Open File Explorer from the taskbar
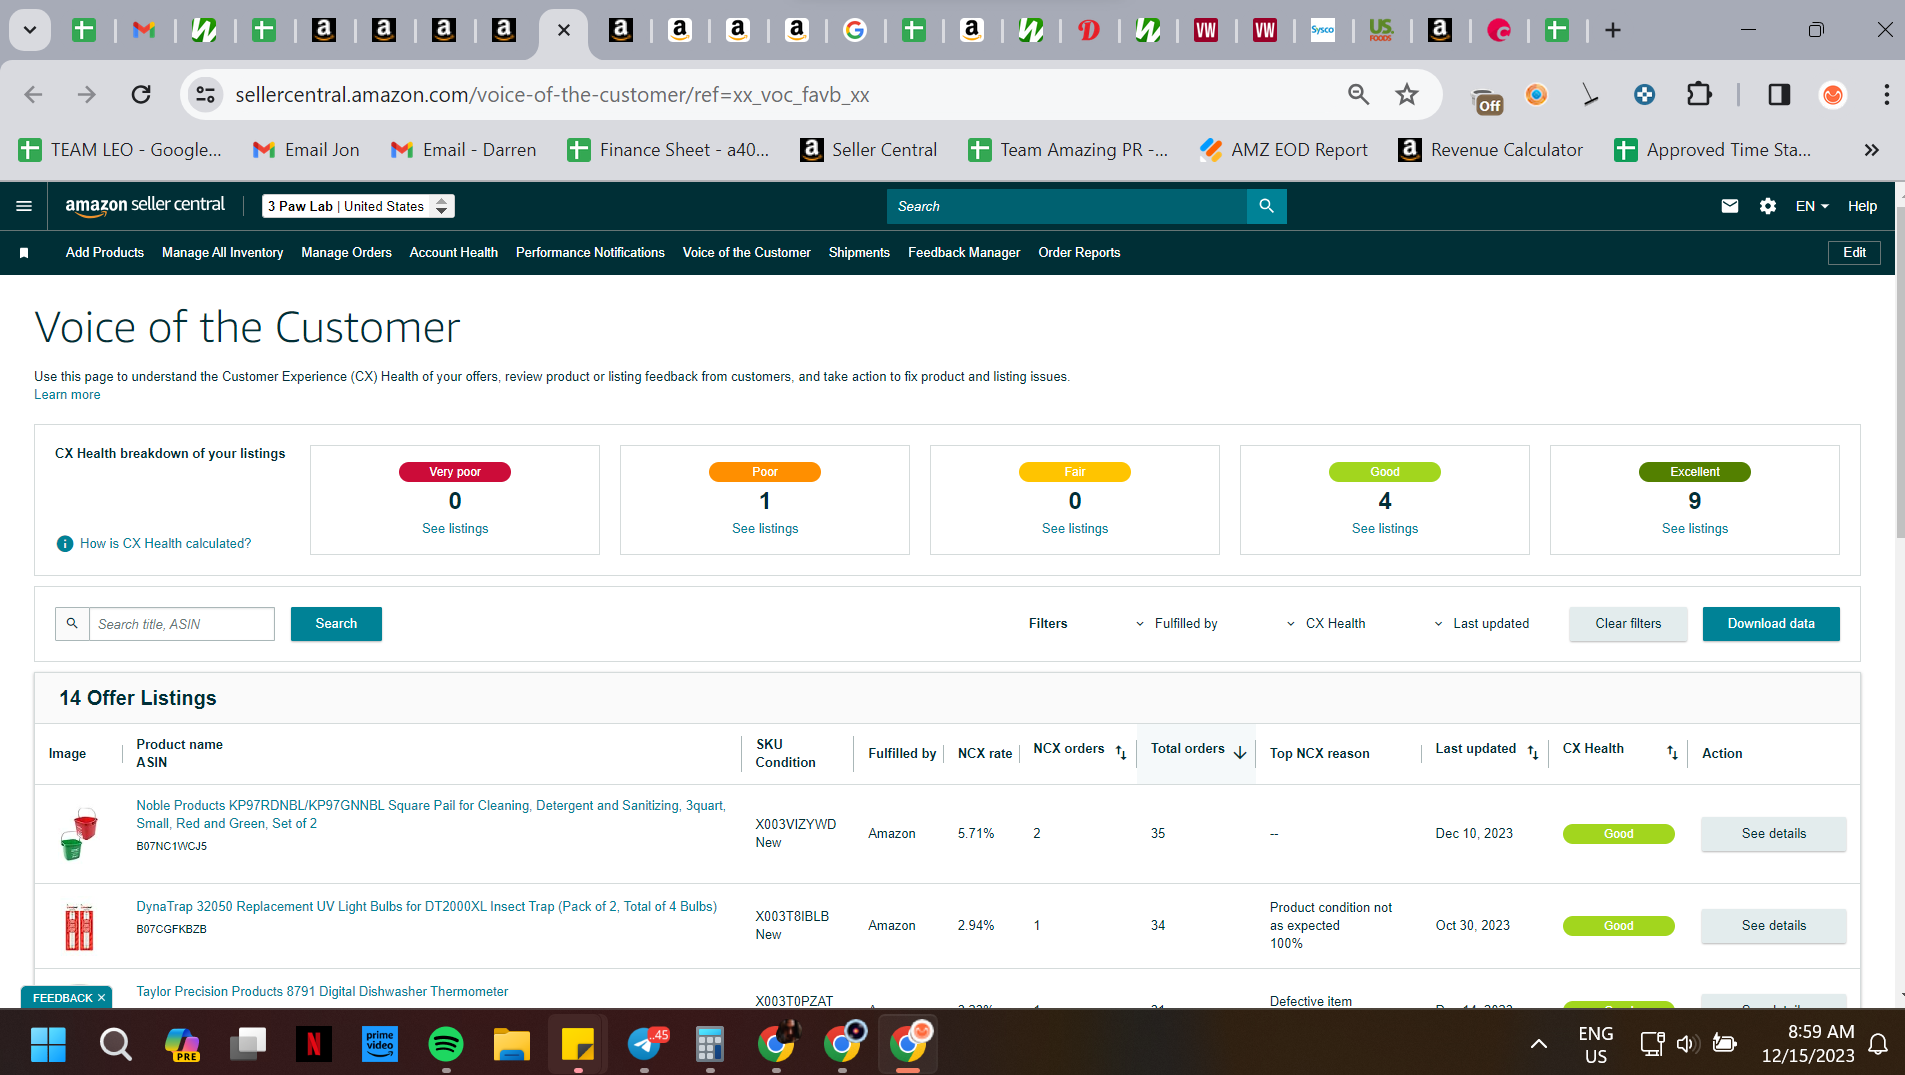Screen dimensions: 1905x1075 pyautogui.click(x=512, y=1045)
